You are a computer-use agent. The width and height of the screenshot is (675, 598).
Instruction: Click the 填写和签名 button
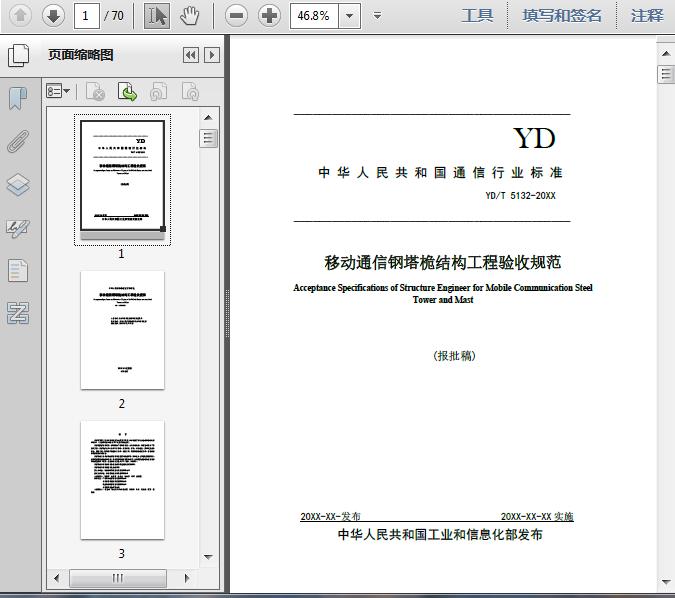coord(562,15)
